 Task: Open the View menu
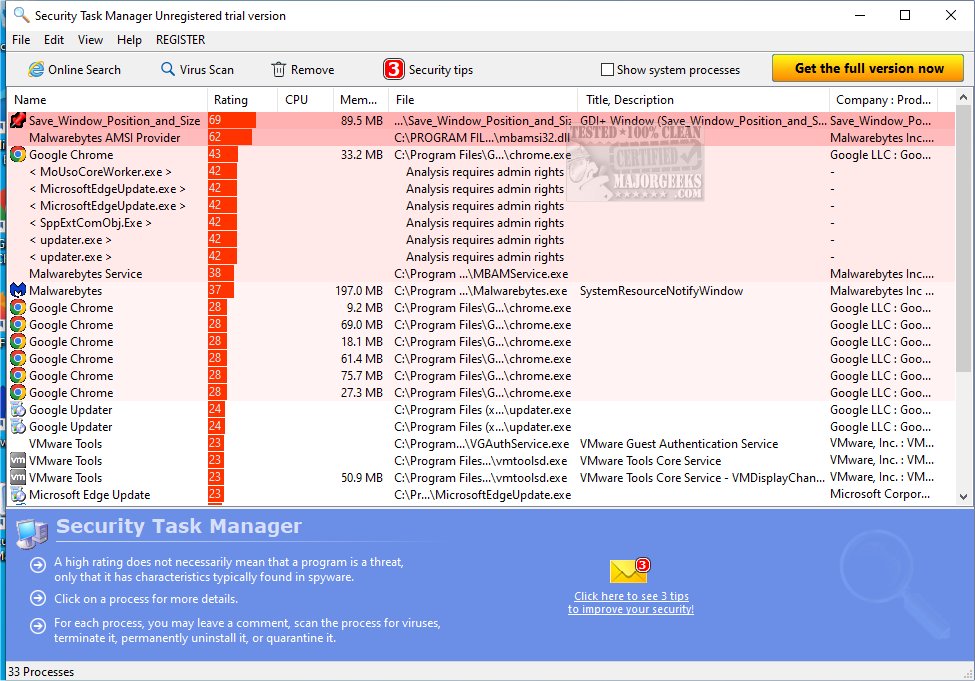tap(90, 40)
